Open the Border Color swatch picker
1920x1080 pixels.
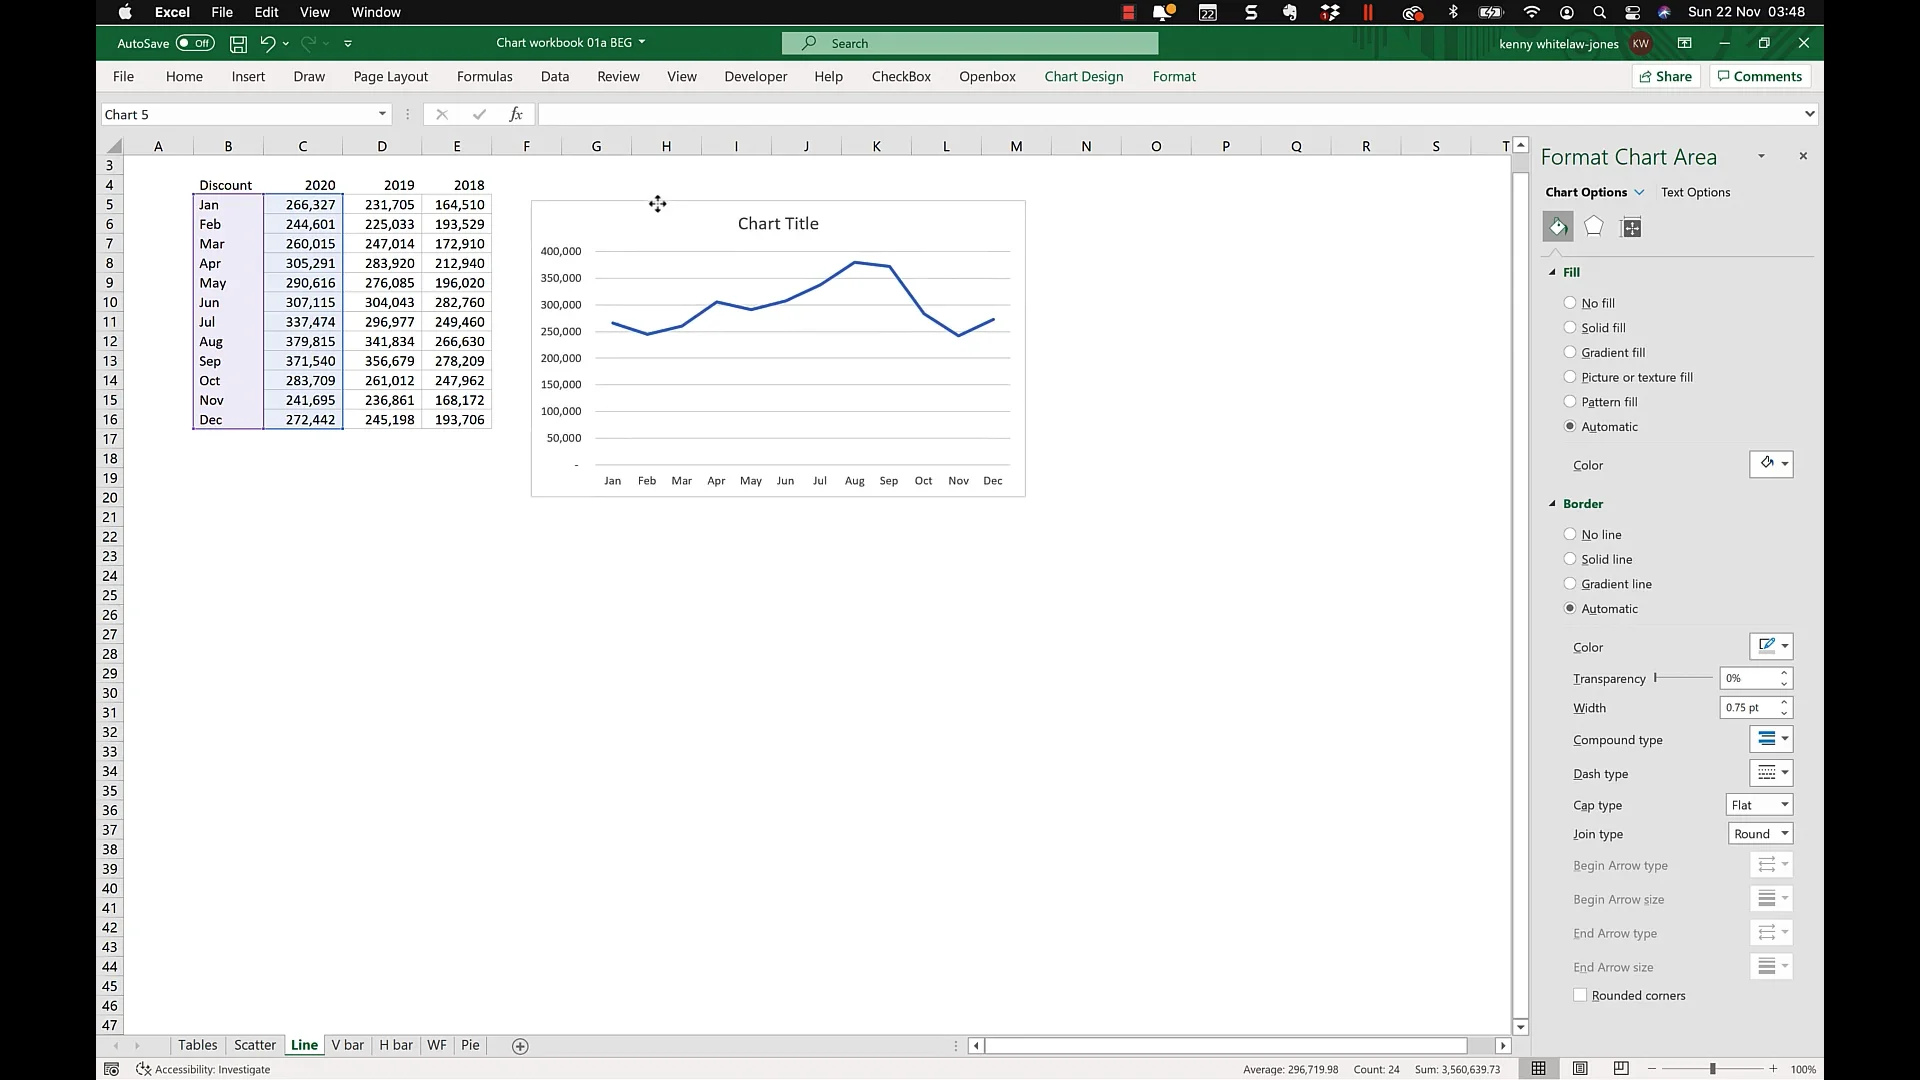[1771, 646]
